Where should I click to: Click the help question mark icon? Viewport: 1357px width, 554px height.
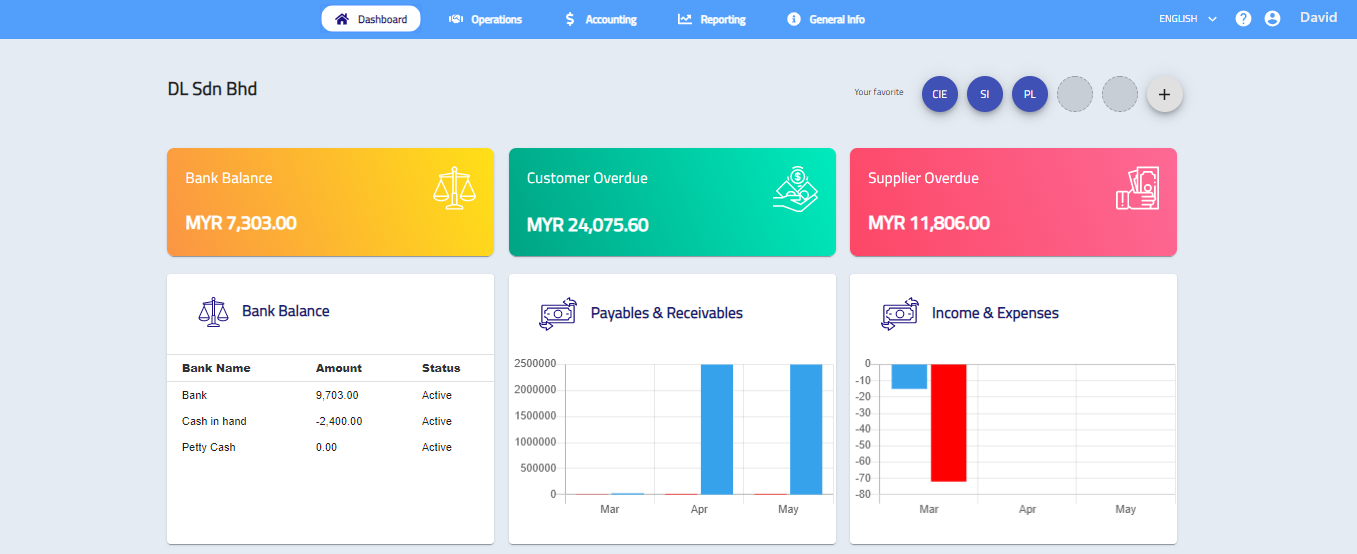1243,19
